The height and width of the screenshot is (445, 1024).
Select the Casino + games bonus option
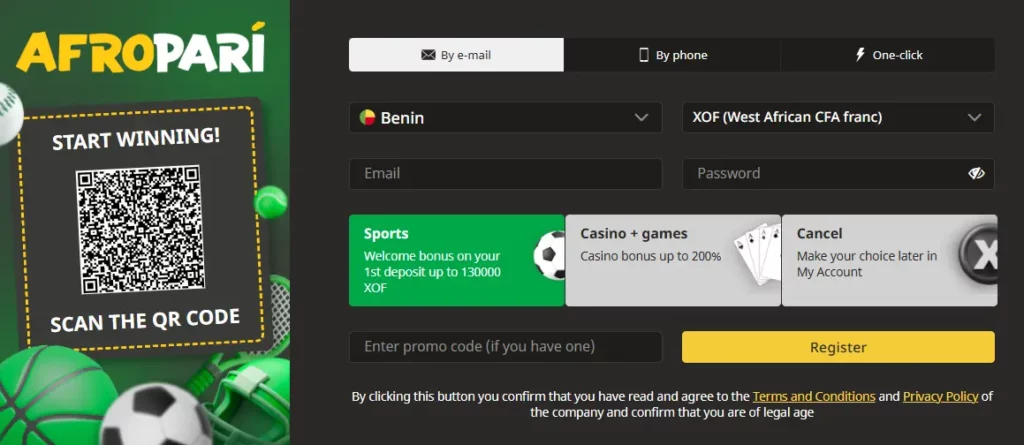click(x=673, y=260)
